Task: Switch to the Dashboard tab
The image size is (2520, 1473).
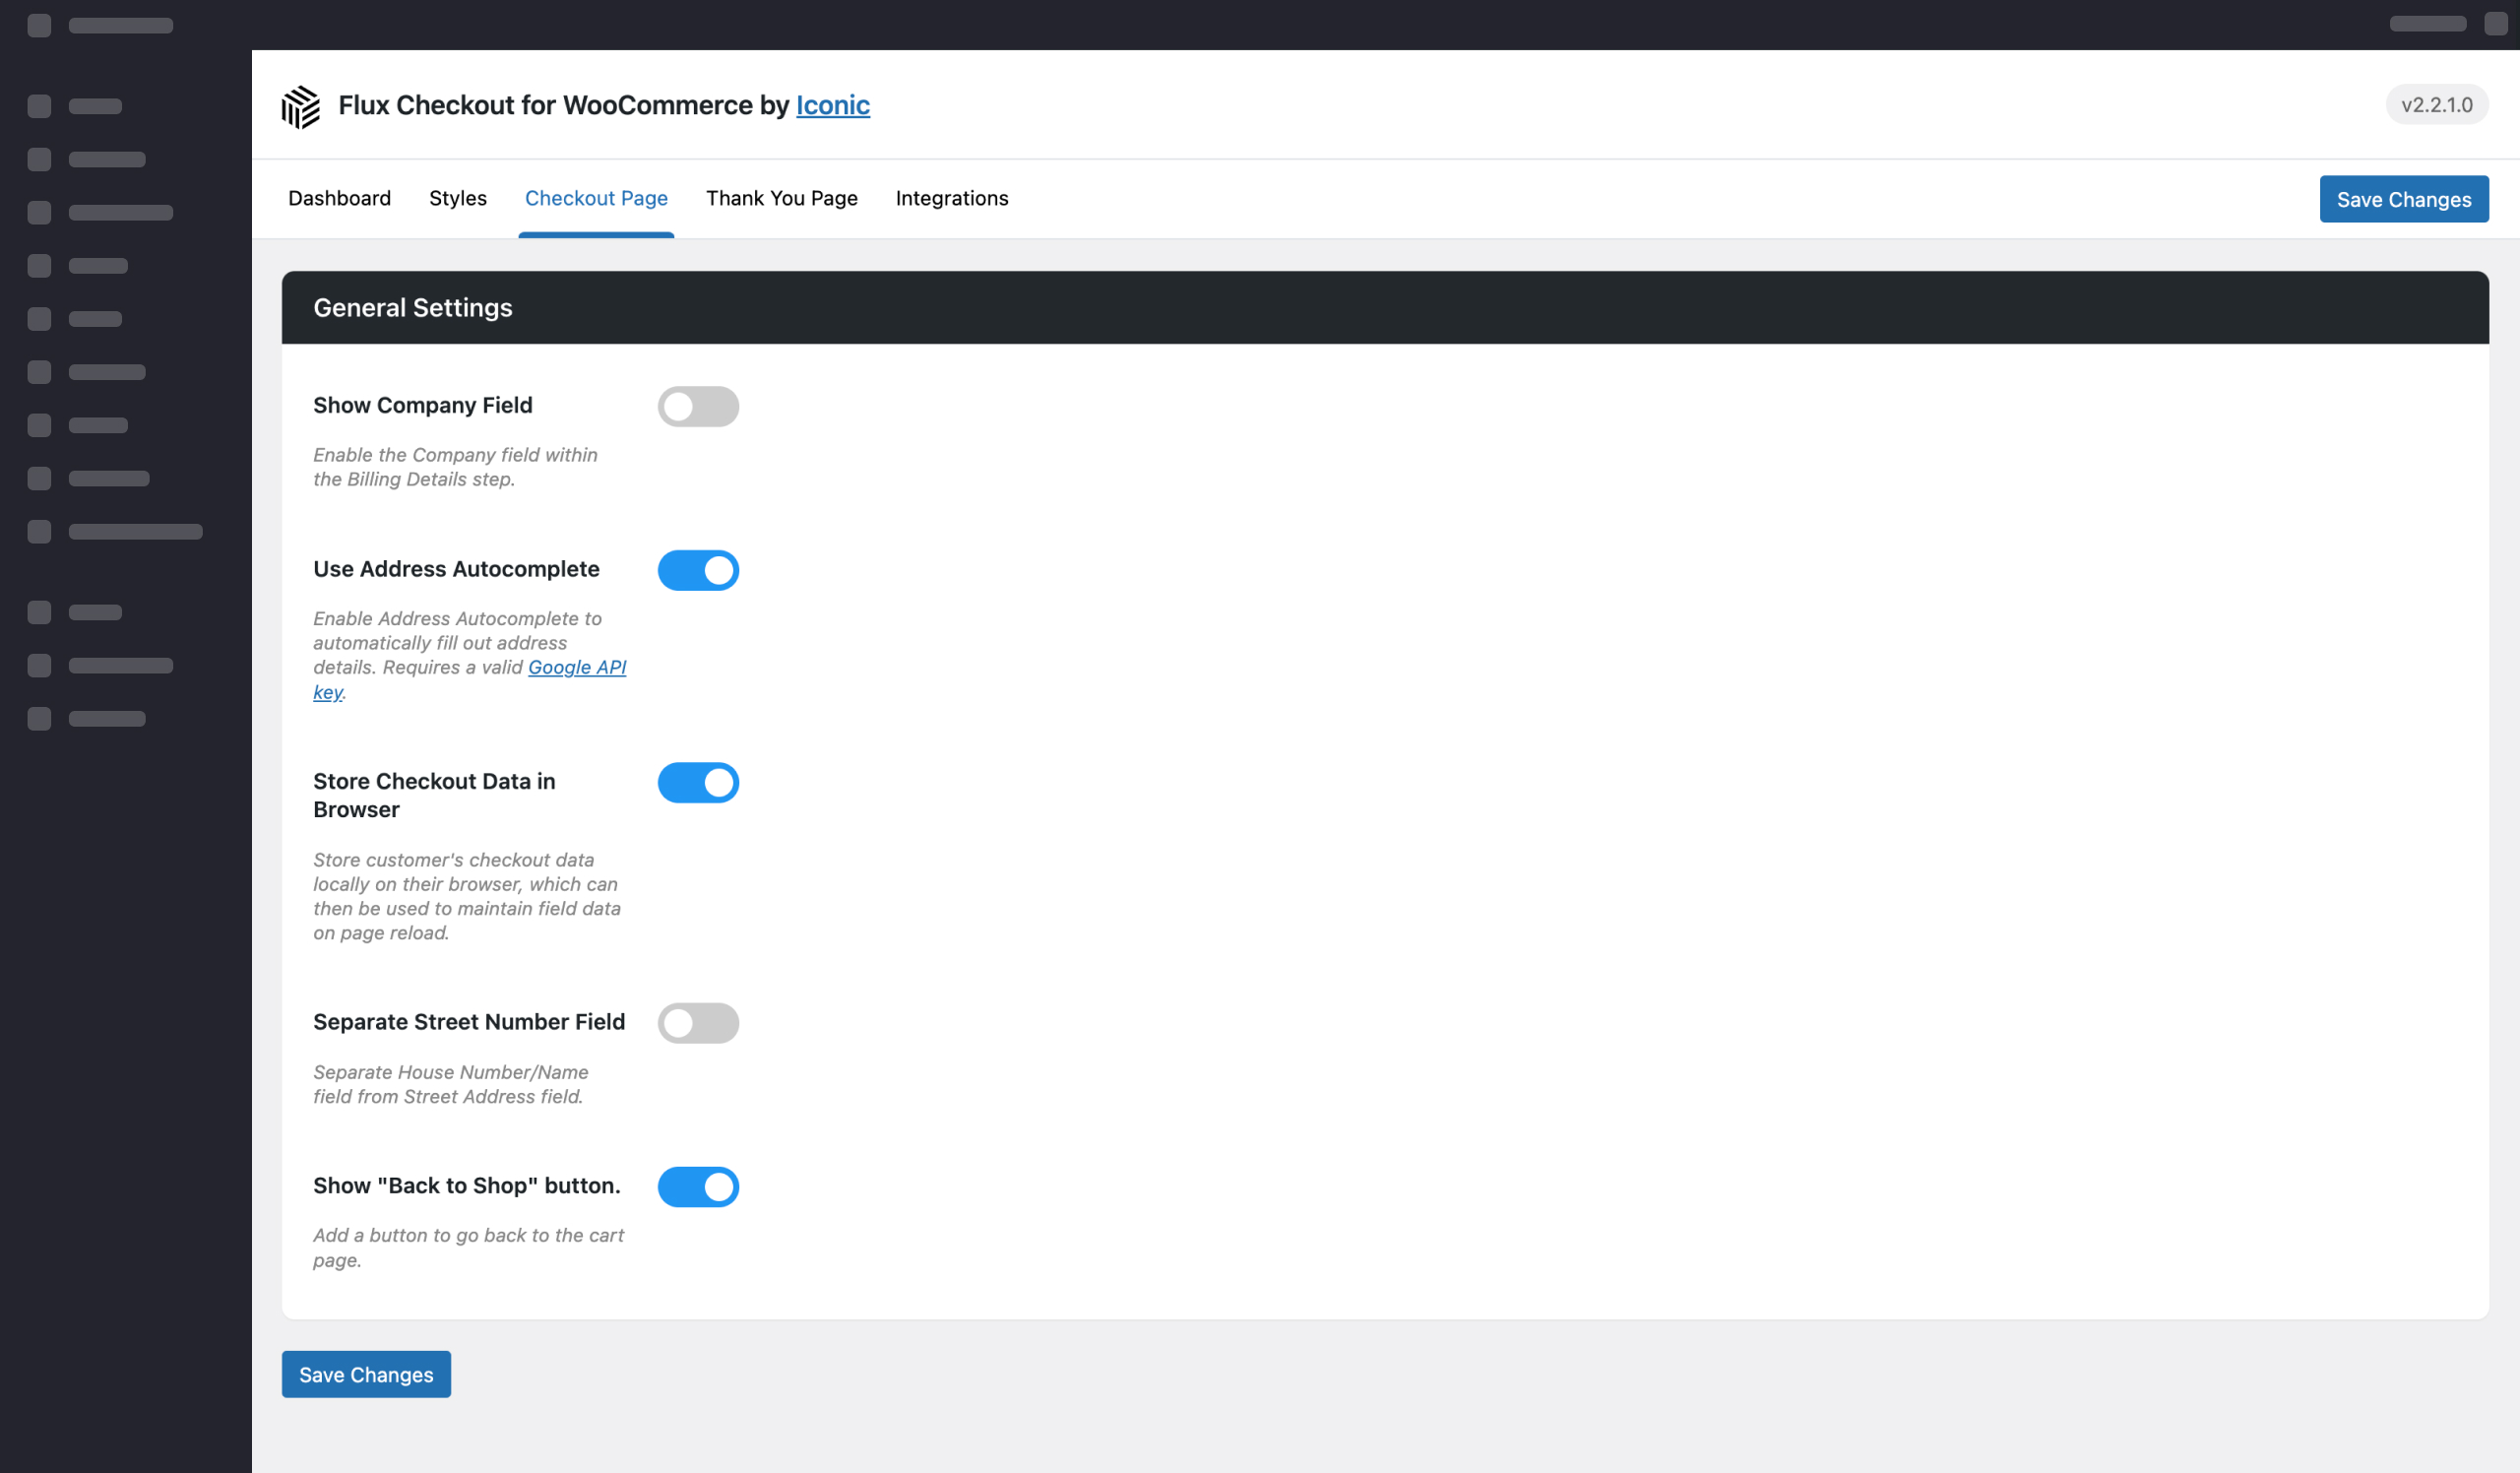Action: [x=339, y=198]
